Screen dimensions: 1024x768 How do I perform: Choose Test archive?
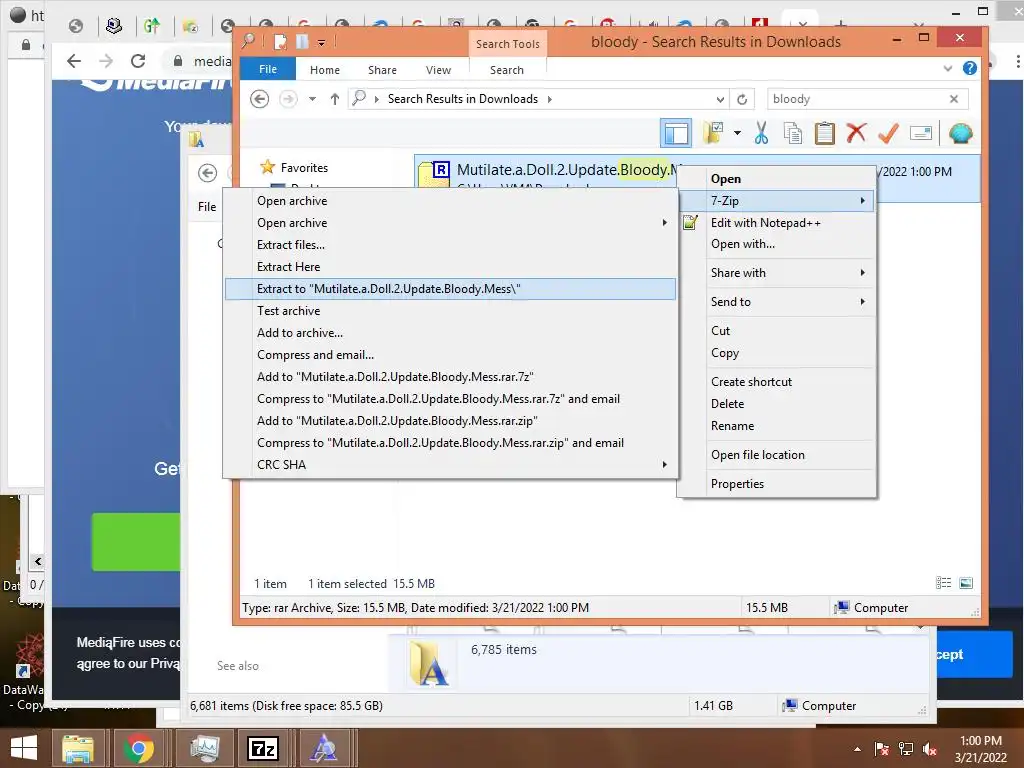450,311
